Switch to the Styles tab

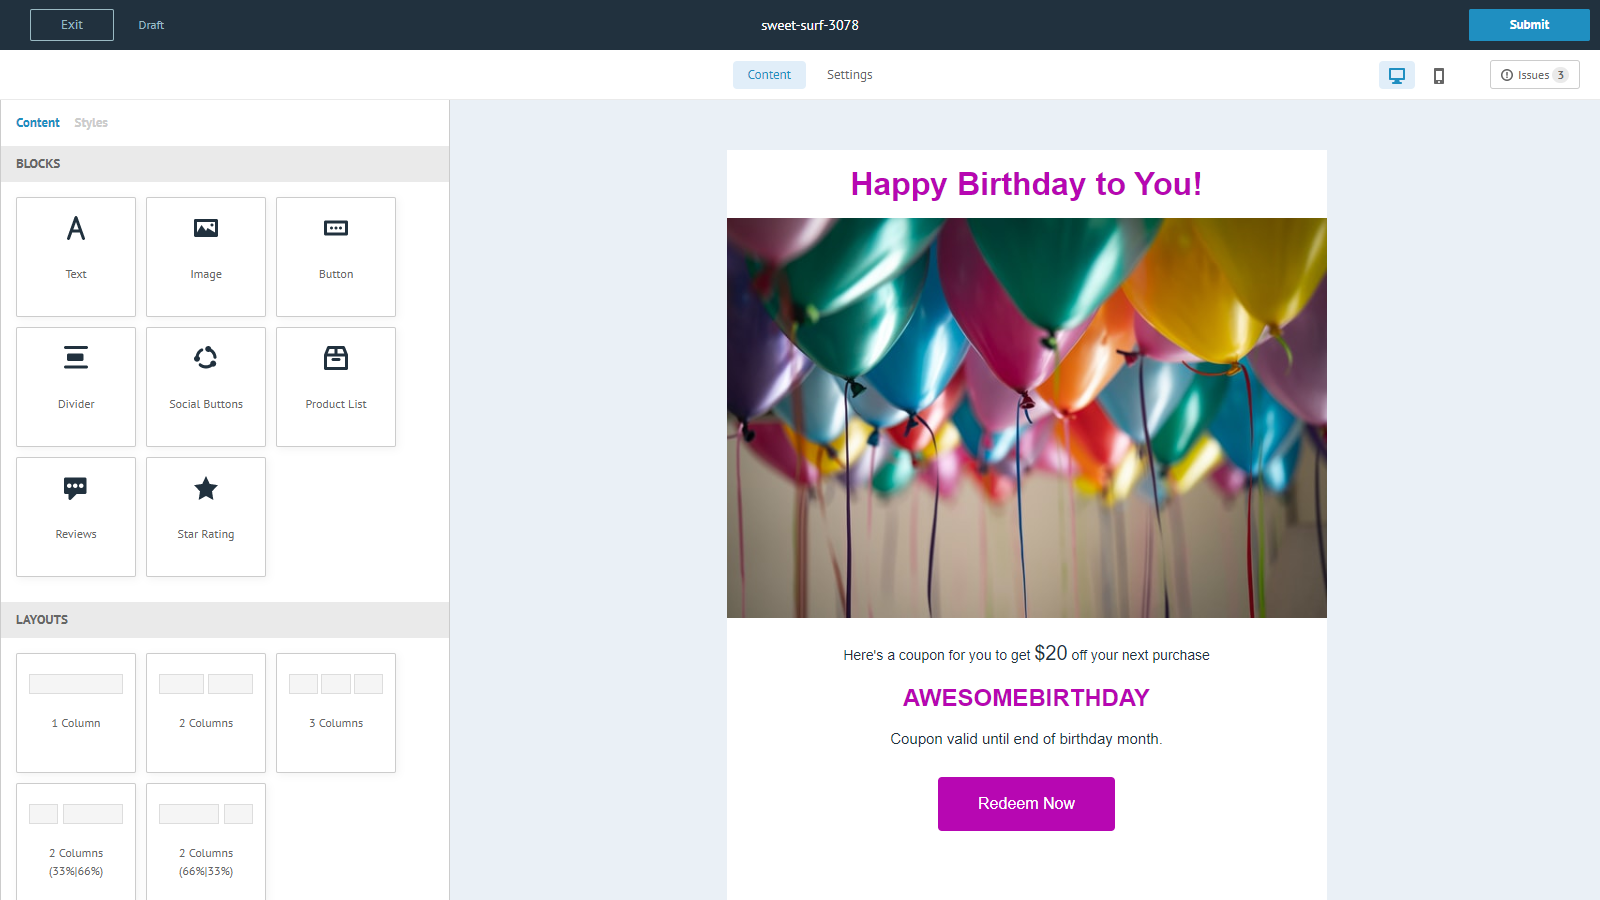91,123
